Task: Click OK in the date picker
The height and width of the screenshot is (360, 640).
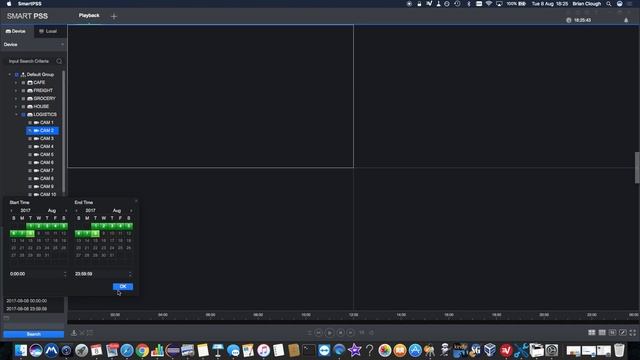Action: [123, 287]
